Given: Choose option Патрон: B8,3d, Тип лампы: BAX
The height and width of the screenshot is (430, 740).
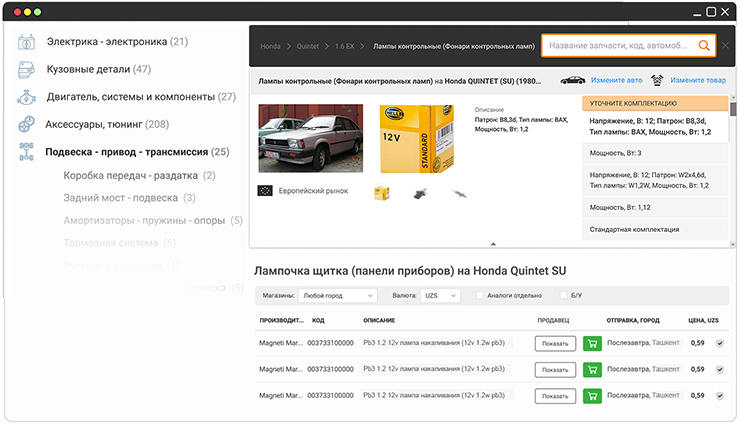Looking at the screenshot, I should pos(655,126).
